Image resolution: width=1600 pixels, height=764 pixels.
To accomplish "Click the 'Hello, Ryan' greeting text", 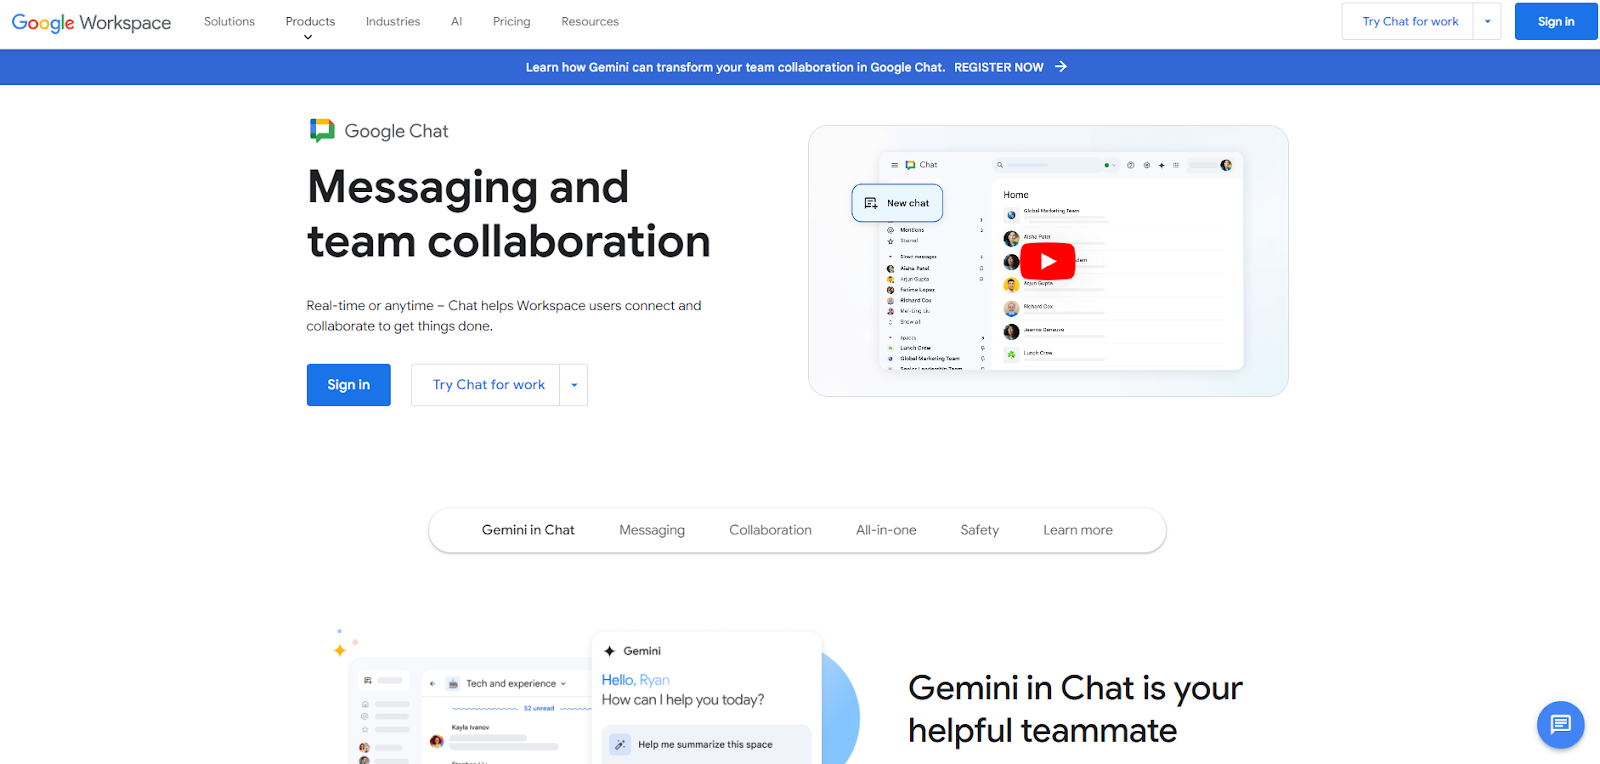I will 635,680.
